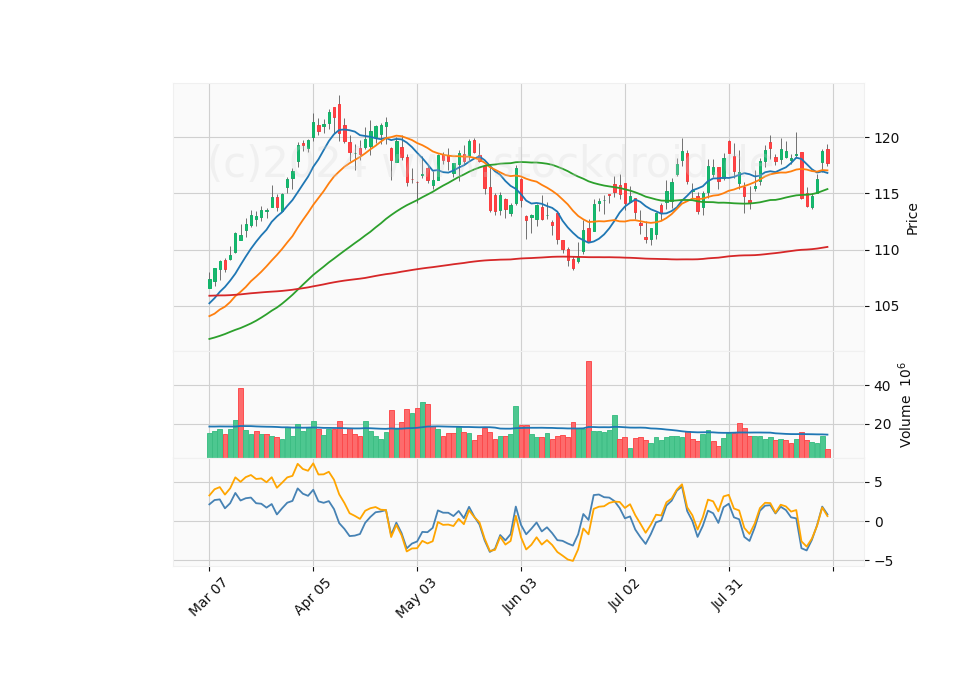Click the 20 volume tick label

coord(882,424)
